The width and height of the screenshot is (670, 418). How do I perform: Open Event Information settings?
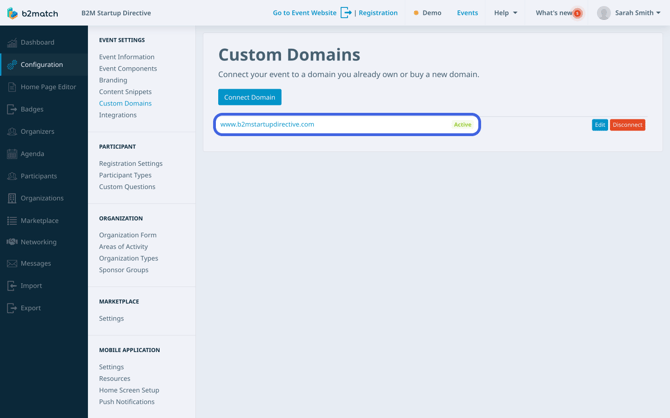click(x=126, y=57)
